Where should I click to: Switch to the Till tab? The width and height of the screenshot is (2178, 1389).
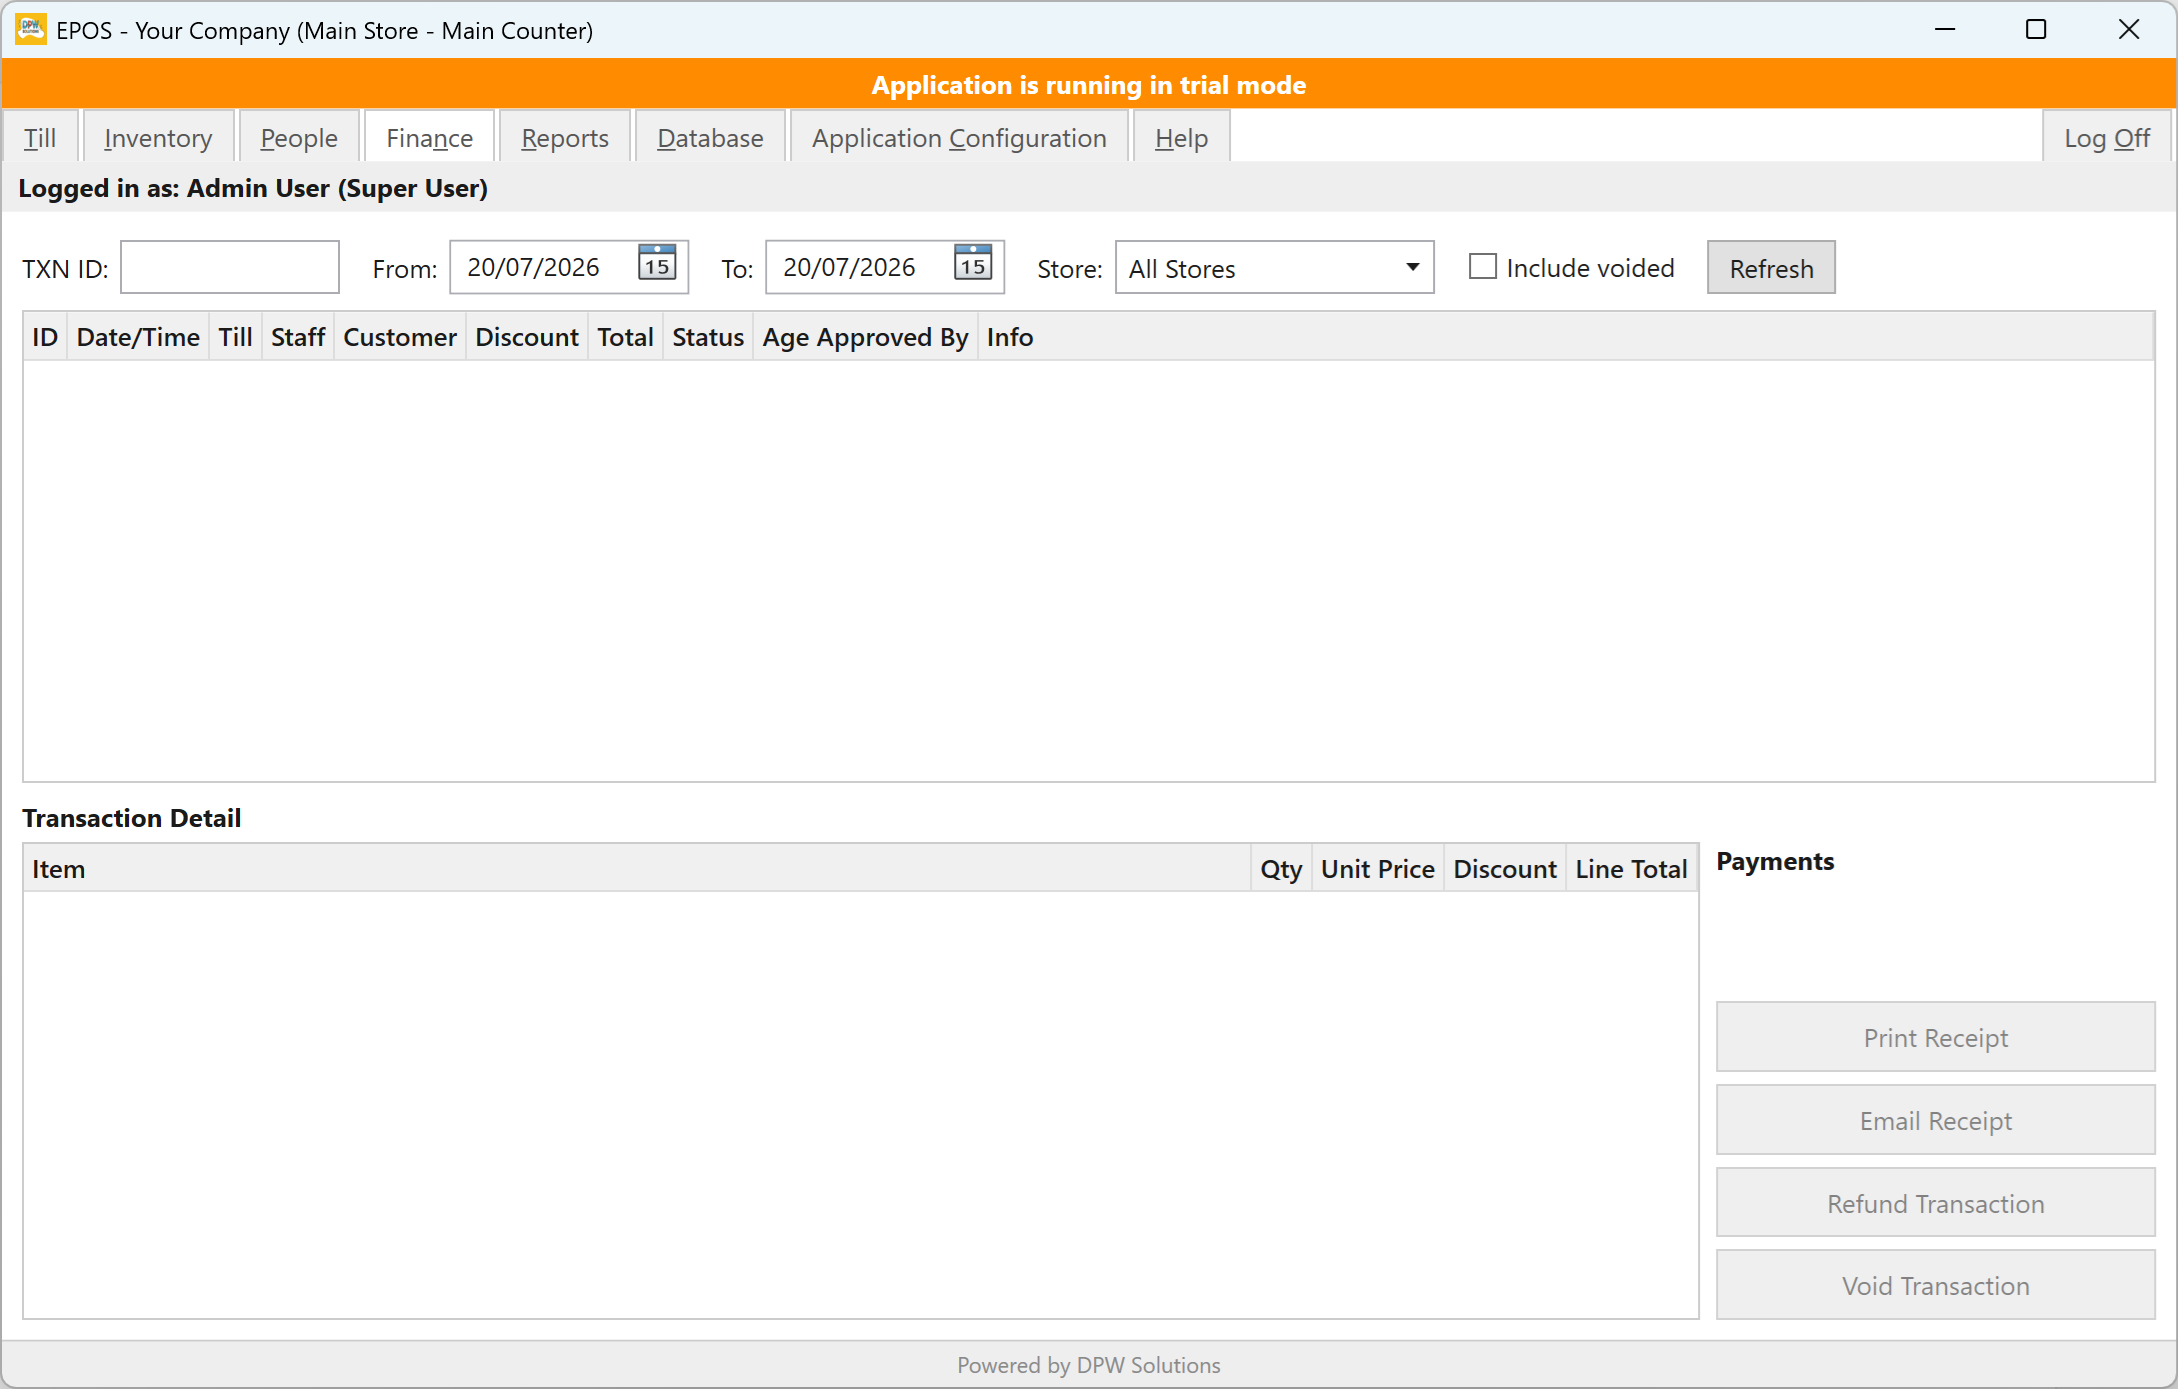point(40,137)
